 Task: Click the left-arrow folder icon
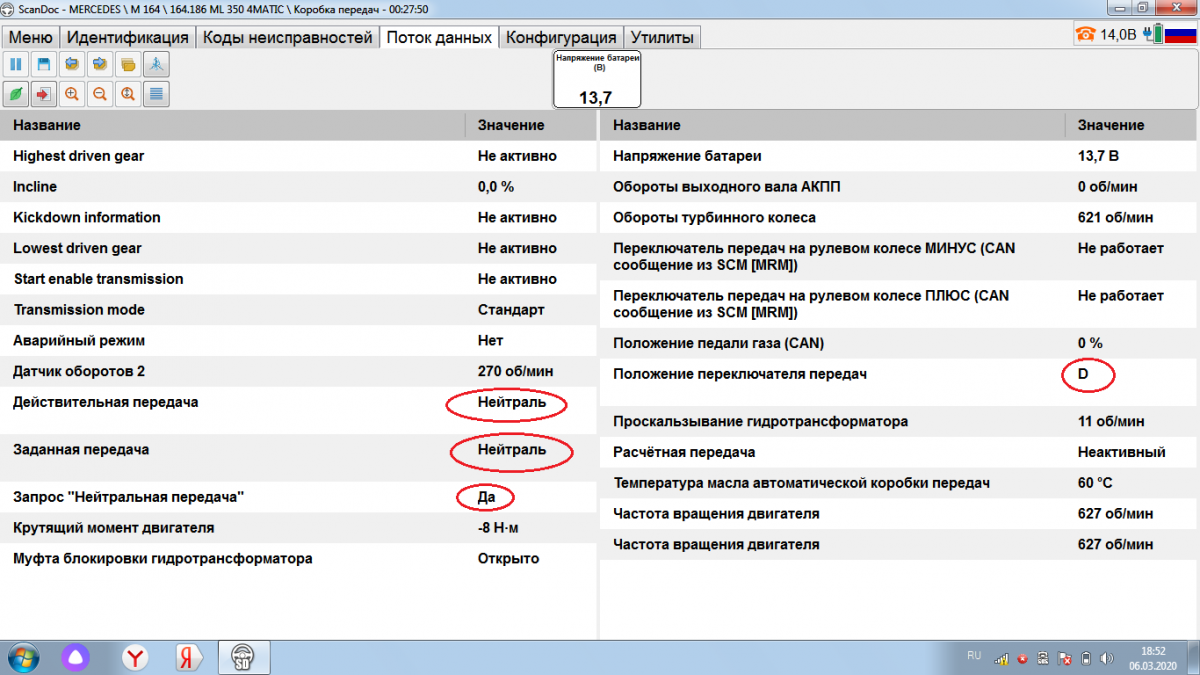[72, 65]
